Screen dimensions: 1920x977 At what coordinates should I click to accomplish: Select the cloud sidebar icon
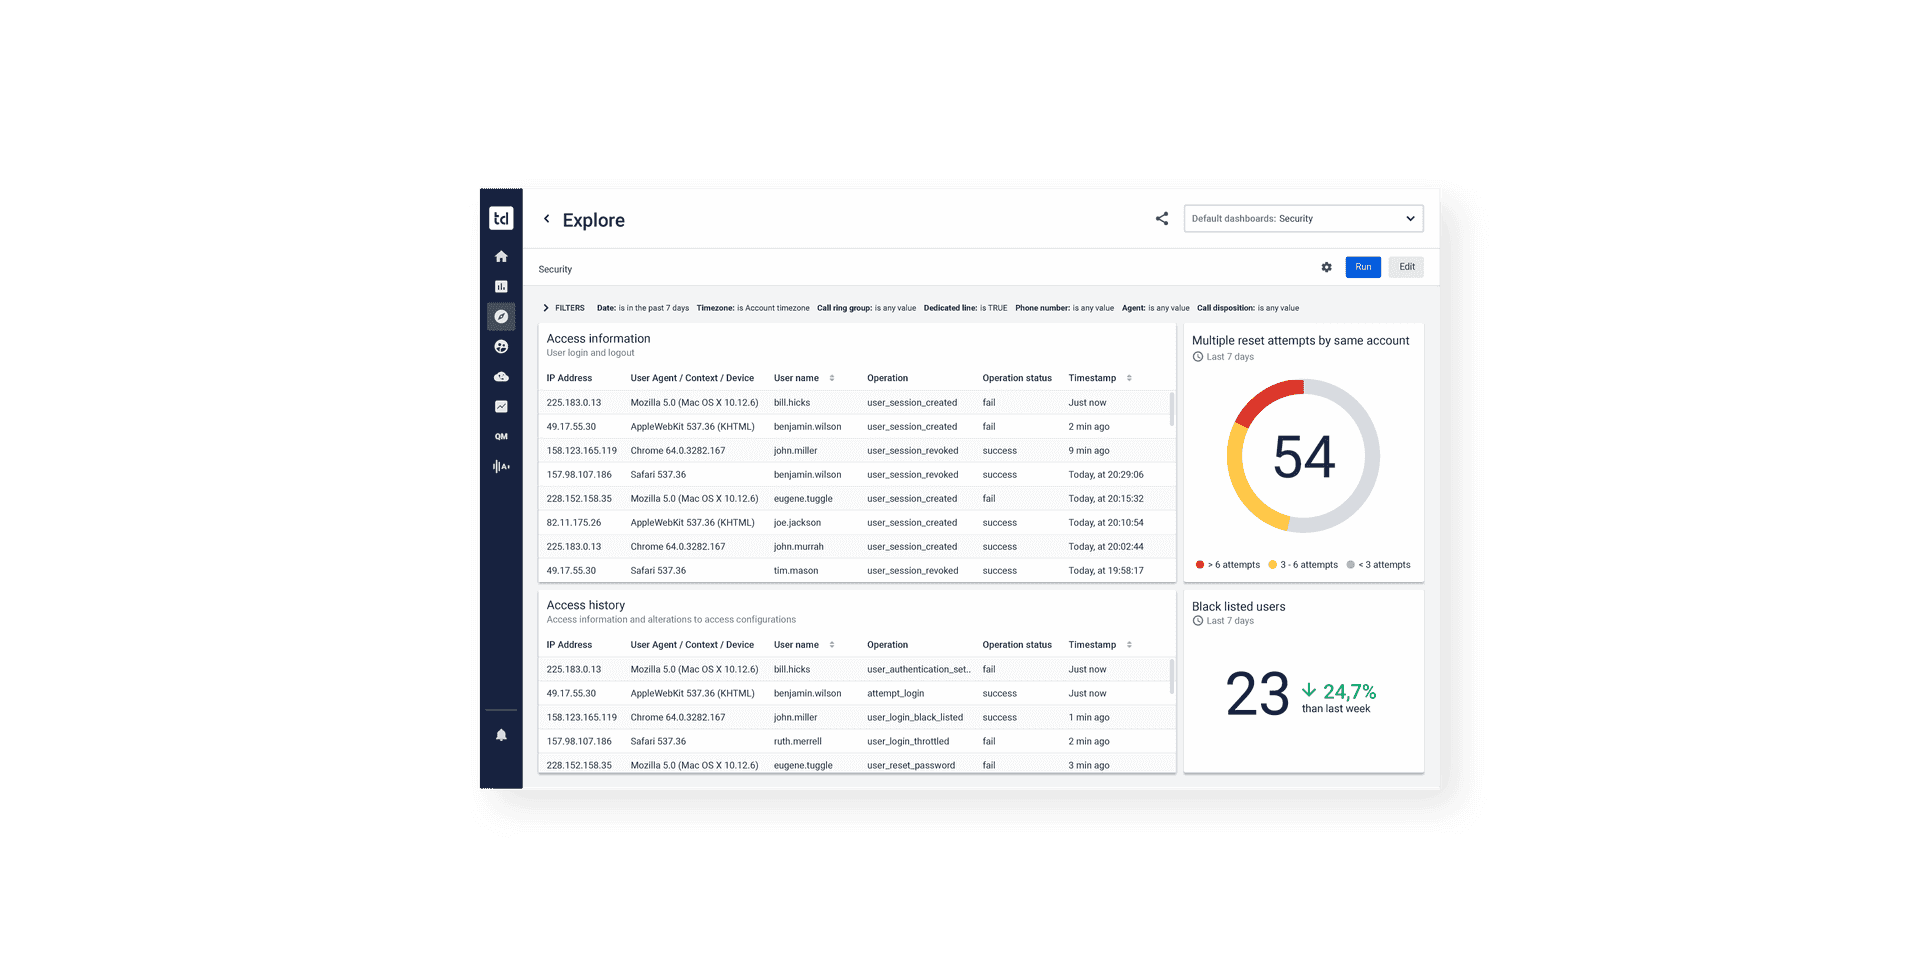point(501,376)
